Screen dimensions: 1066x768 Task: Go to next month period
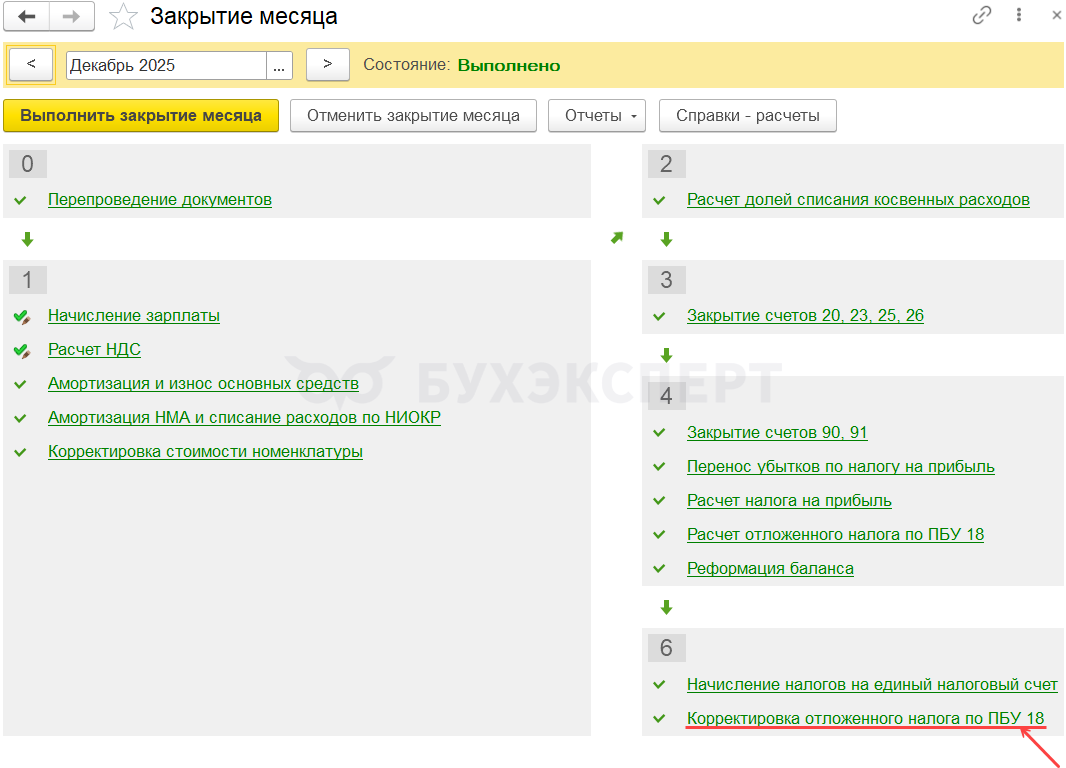coord(327,65)
